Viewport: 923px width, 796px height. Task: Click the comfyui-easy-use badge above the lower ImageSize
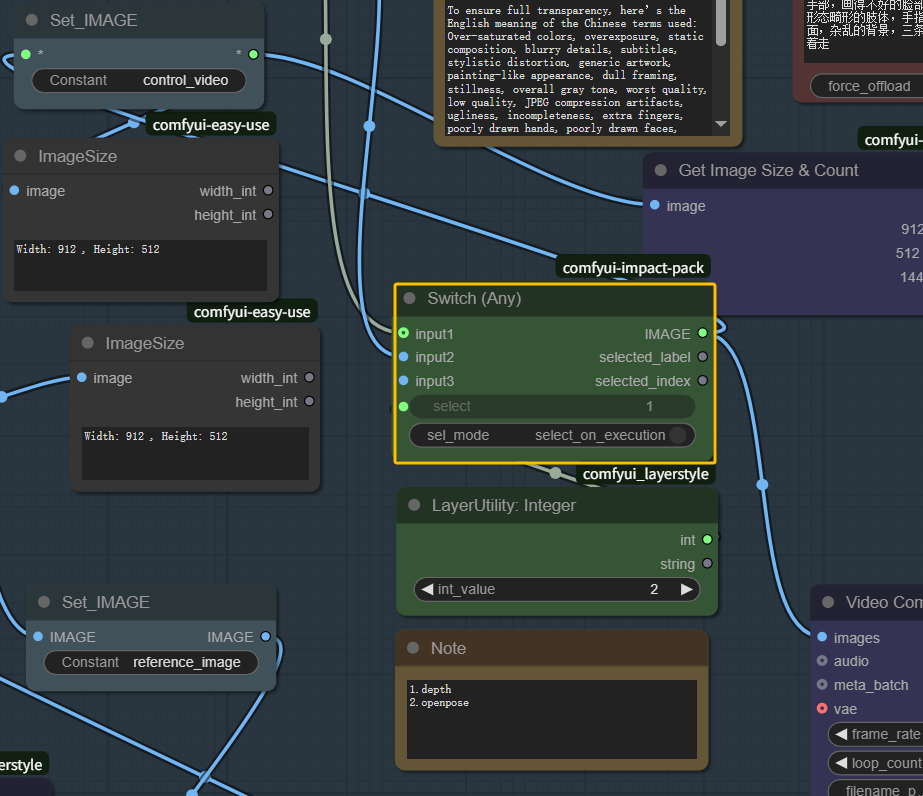click(x=252, y=312)
